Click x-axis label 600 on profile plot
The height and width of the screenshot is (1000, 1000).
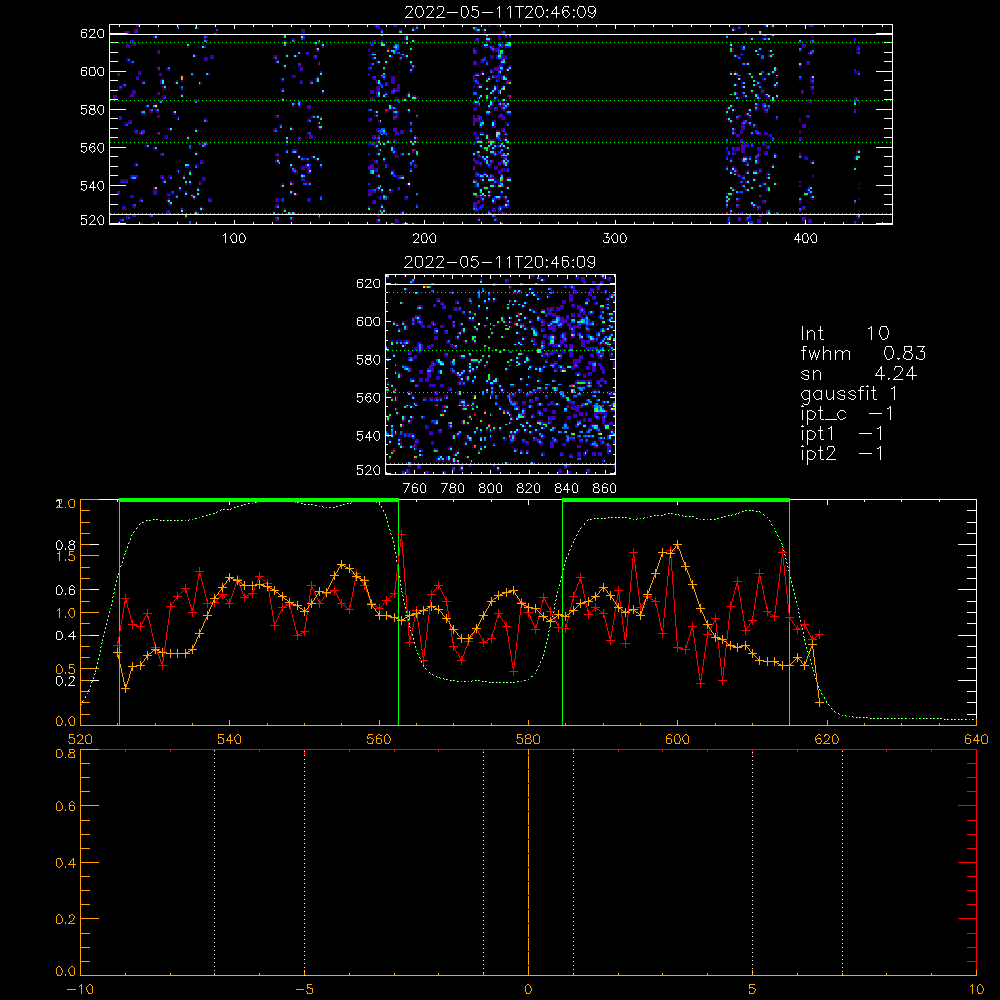click(677, 739)
